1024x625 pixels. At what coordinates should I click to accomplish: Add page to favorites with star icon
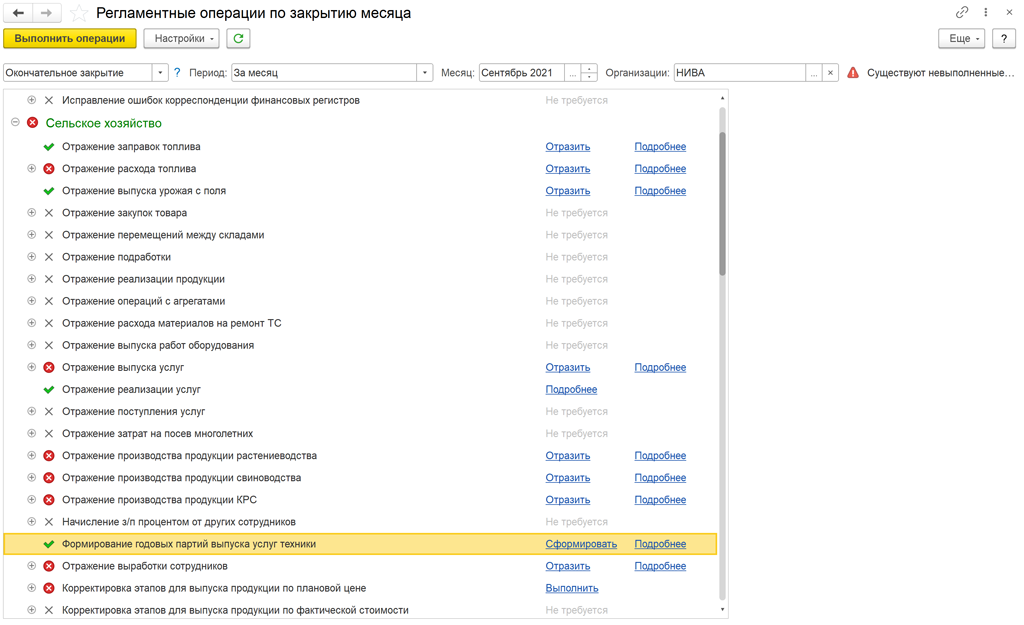(79, 13)
